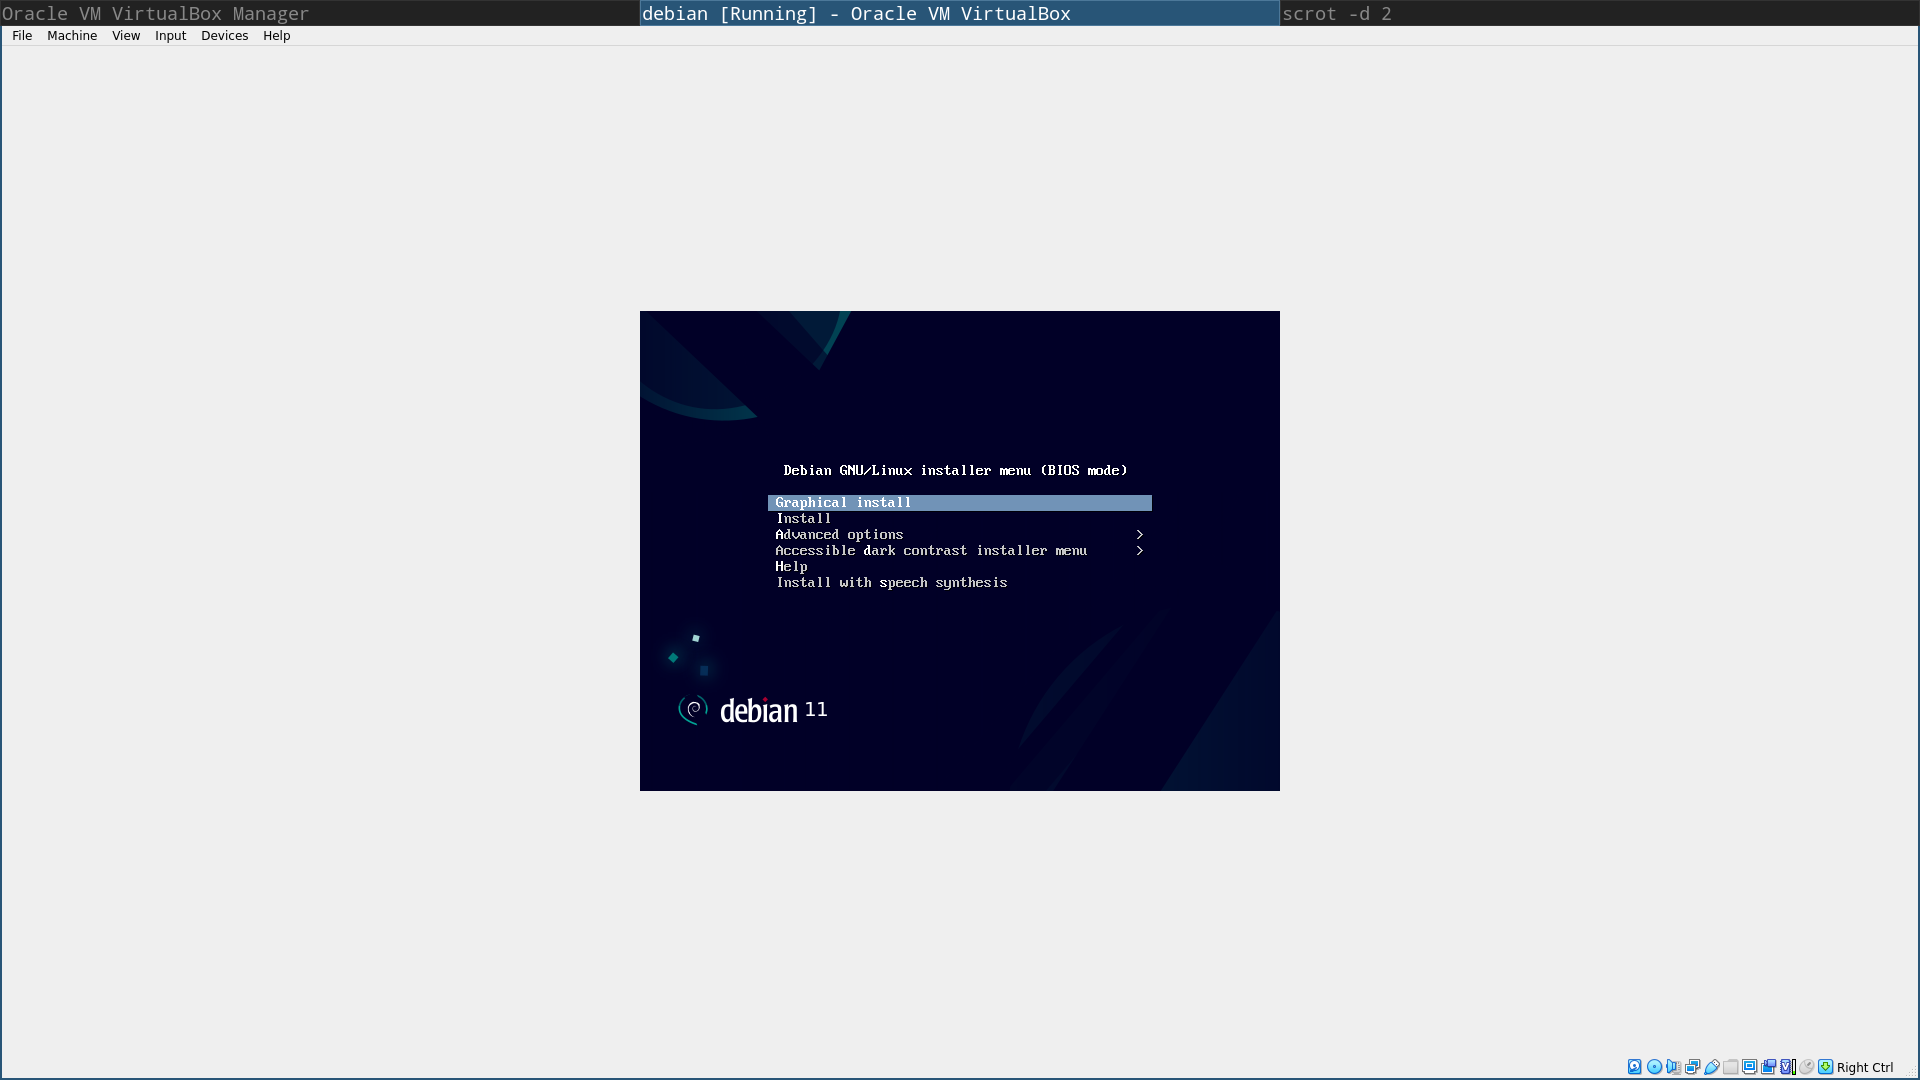
Task: Click the network adapters status icon
Action: 1692,1067
